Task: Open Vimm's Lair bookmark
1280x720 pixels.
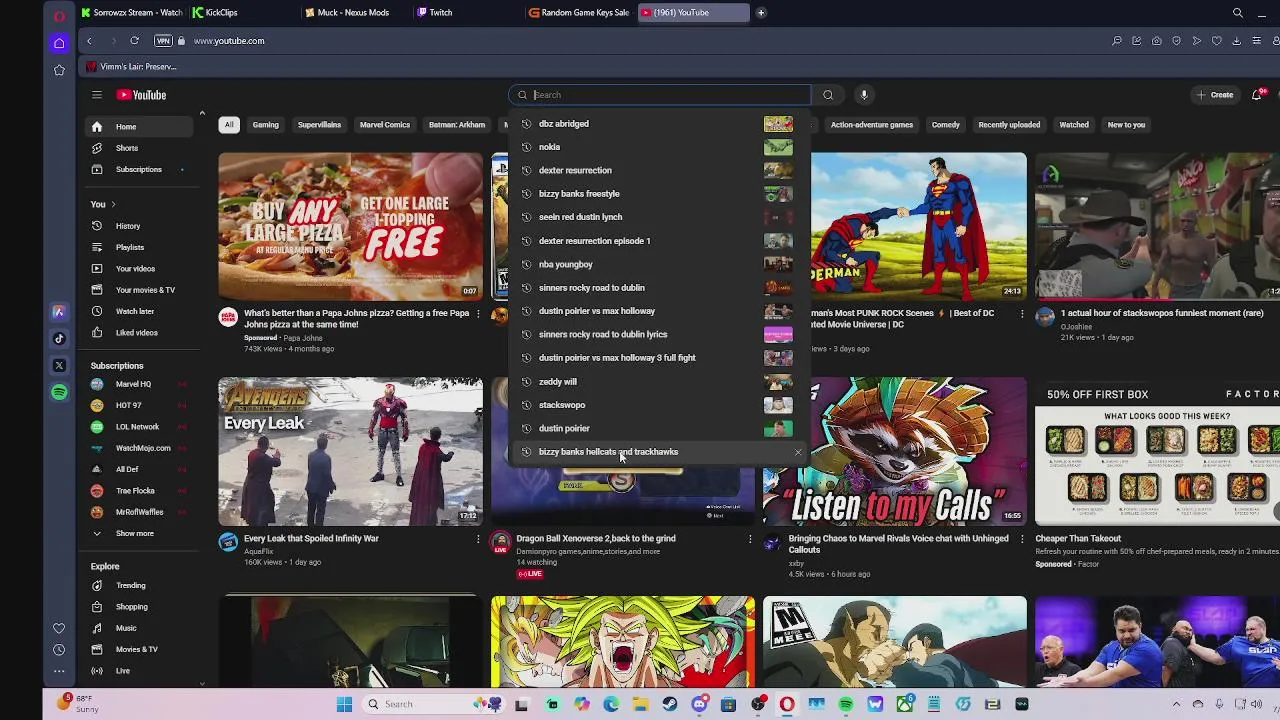Action: coord(131,67)
